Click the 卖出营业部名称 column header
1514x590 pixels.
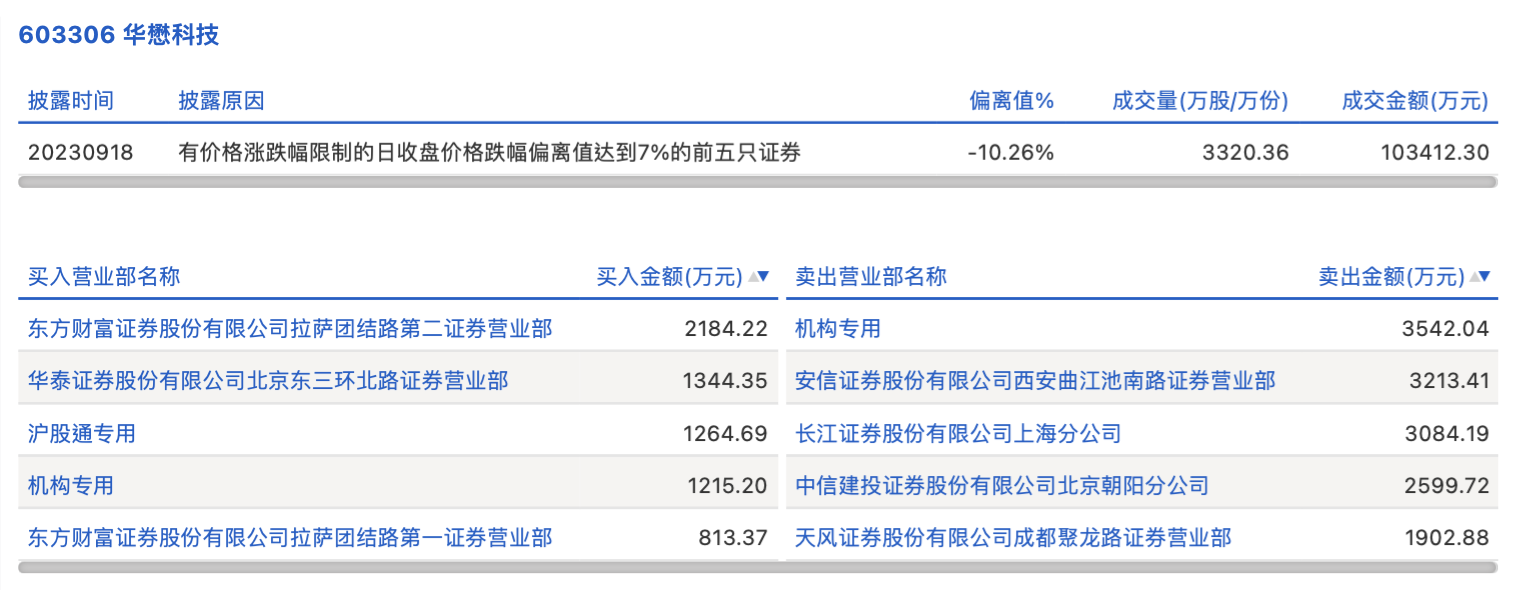point(870,277)
